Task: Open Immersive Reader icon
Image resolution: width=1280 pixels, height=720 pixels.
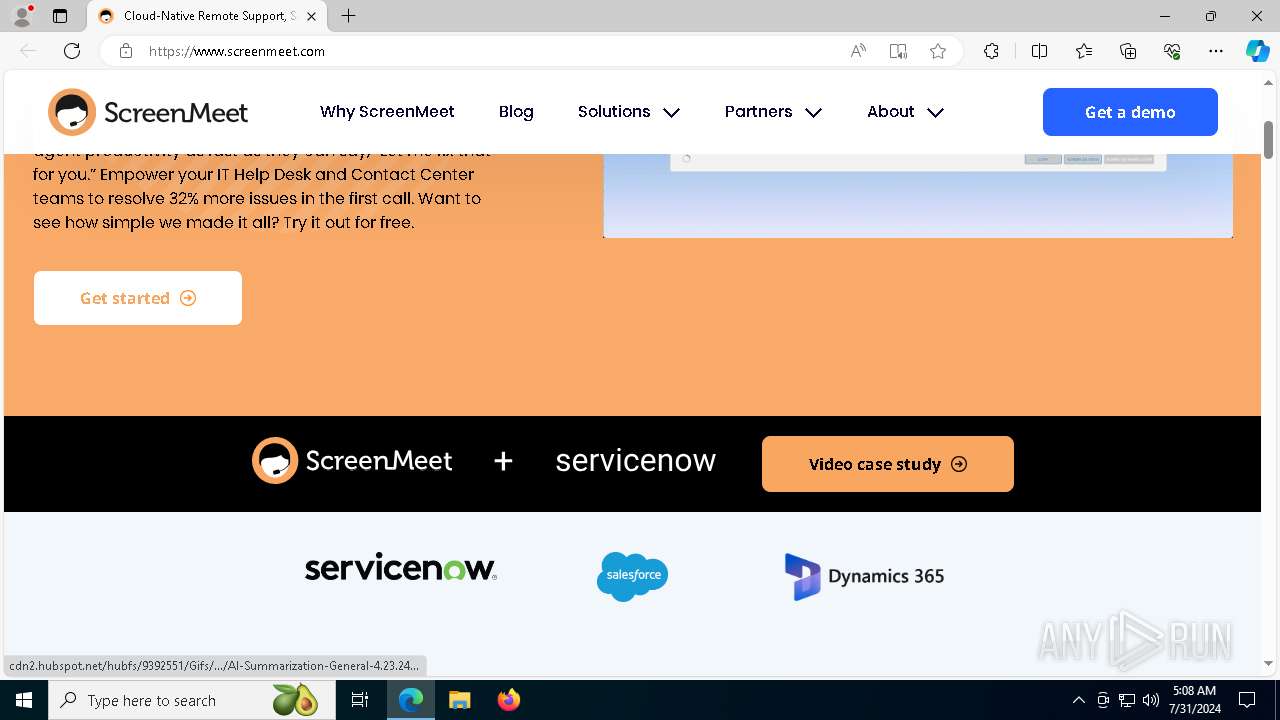Action: click(x=898, y=51)
